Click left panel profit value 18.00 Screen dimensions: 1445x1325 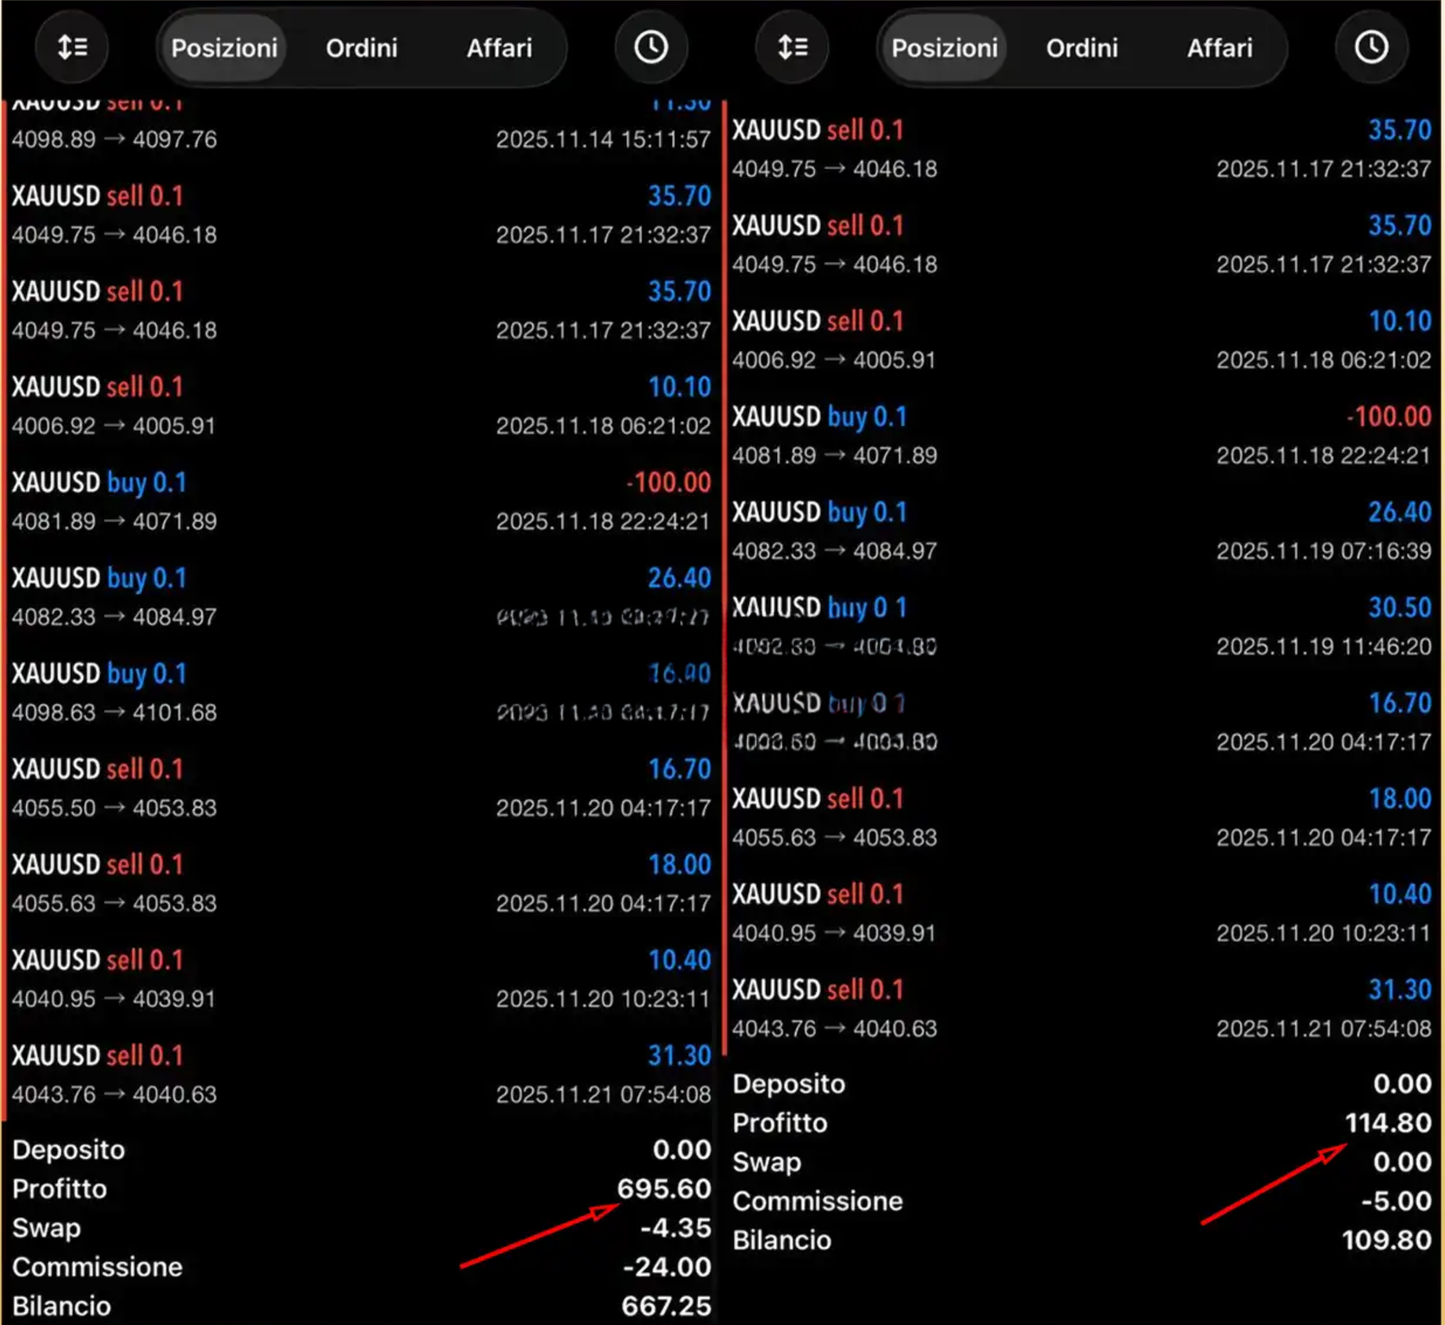point(679,864)
